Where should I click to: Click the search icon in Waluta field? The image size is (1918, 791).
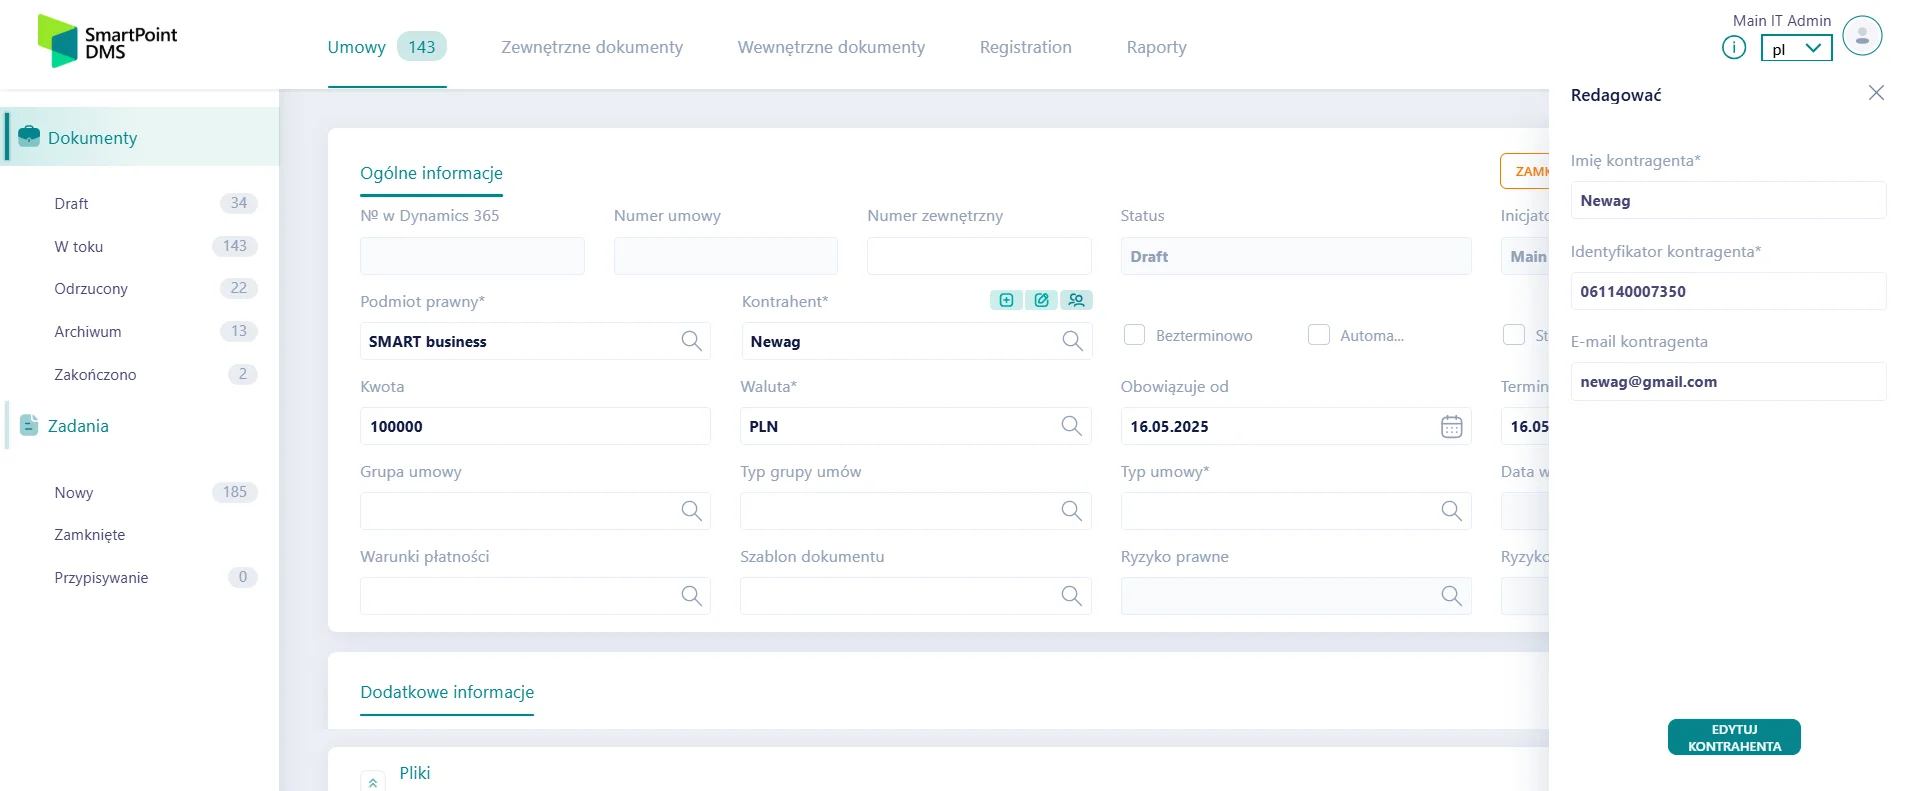click(1071, 426)
